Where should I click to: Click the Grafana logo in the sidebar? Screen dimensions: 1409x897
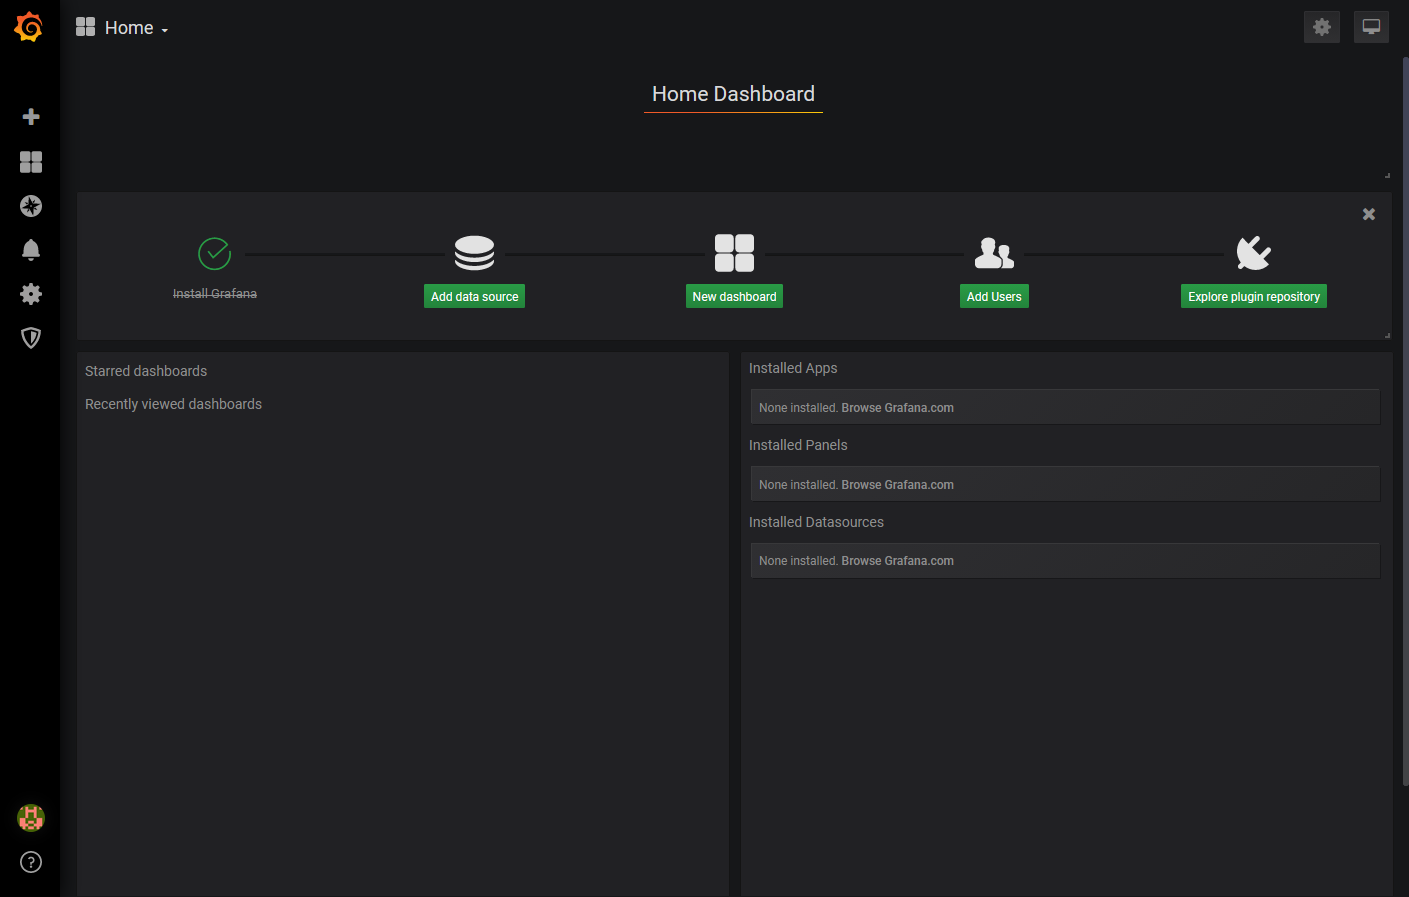29,27
